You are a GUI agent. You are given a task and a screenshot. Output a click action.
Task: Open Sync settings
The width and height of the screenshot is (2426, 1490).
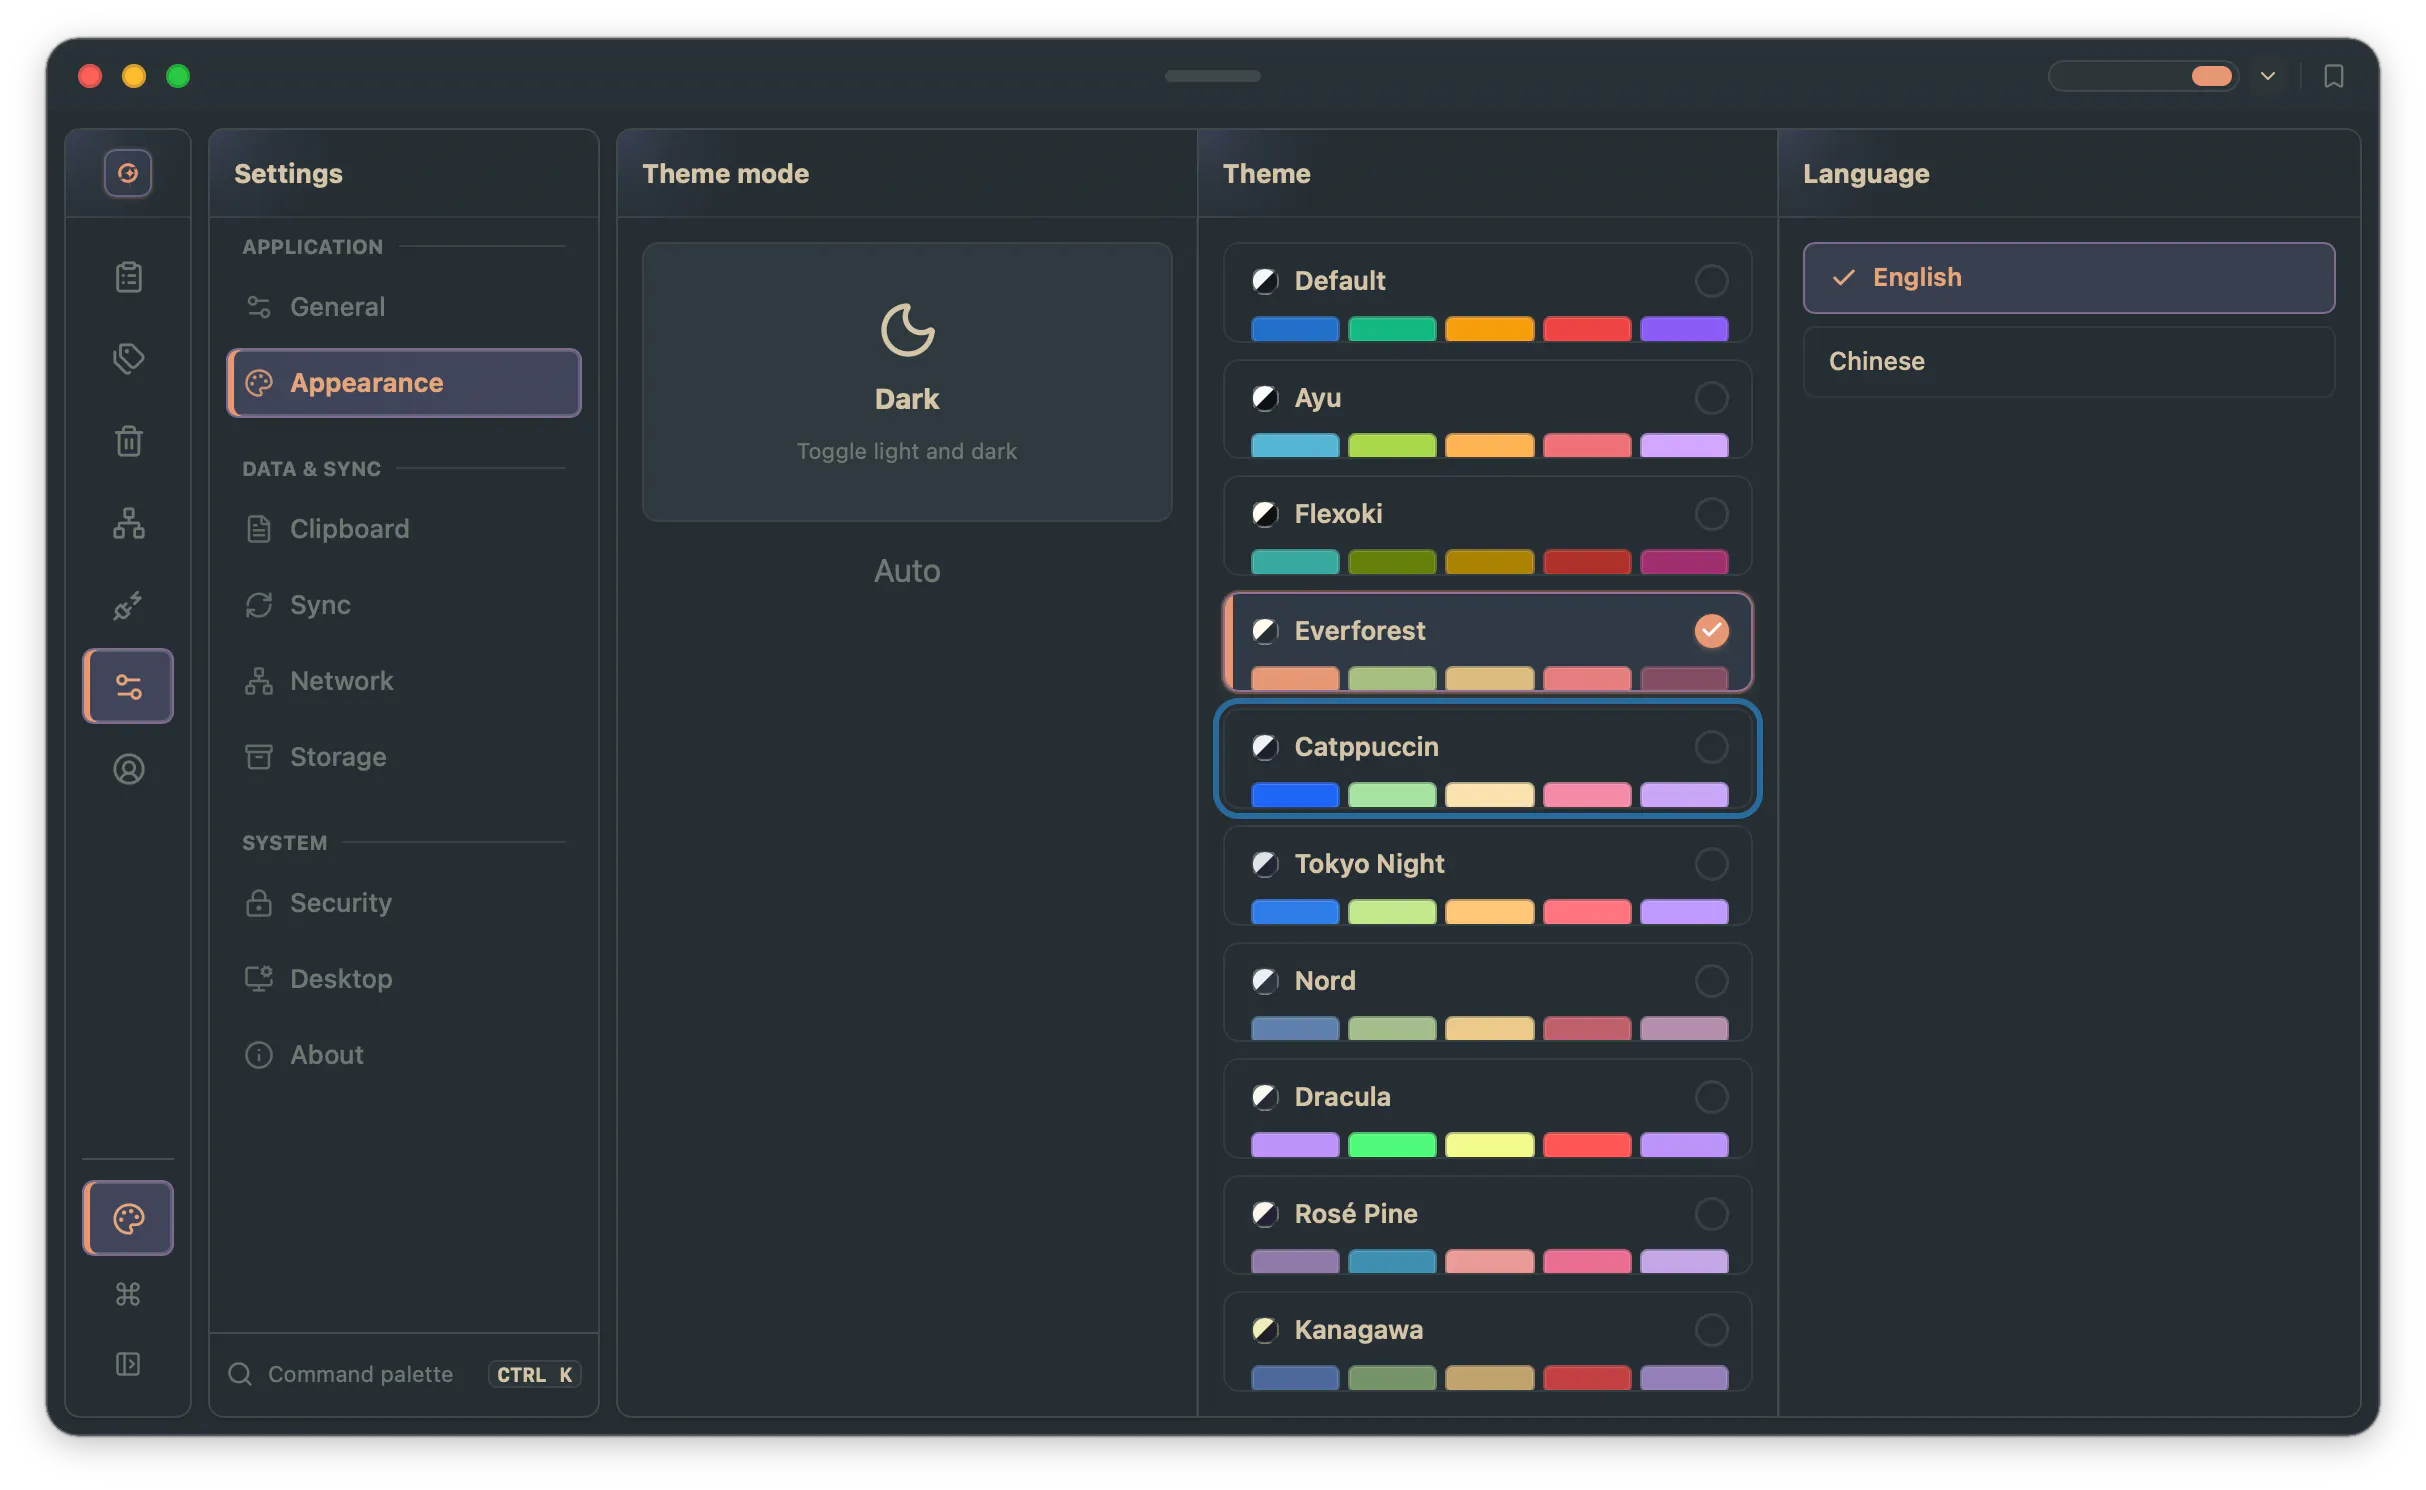coord(403,605)
